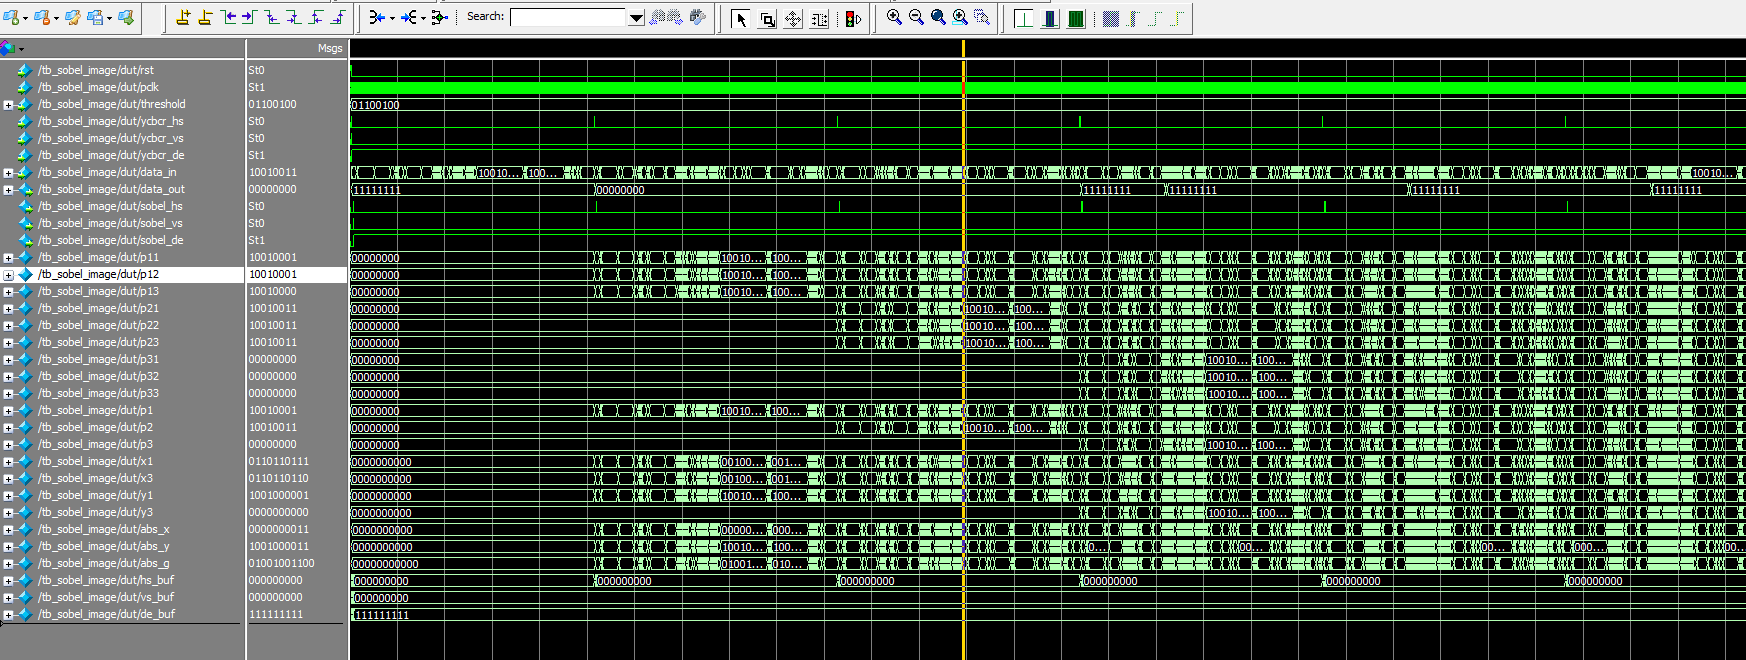
Task: Click inside the Search input field
Action: tap(568, 17)
